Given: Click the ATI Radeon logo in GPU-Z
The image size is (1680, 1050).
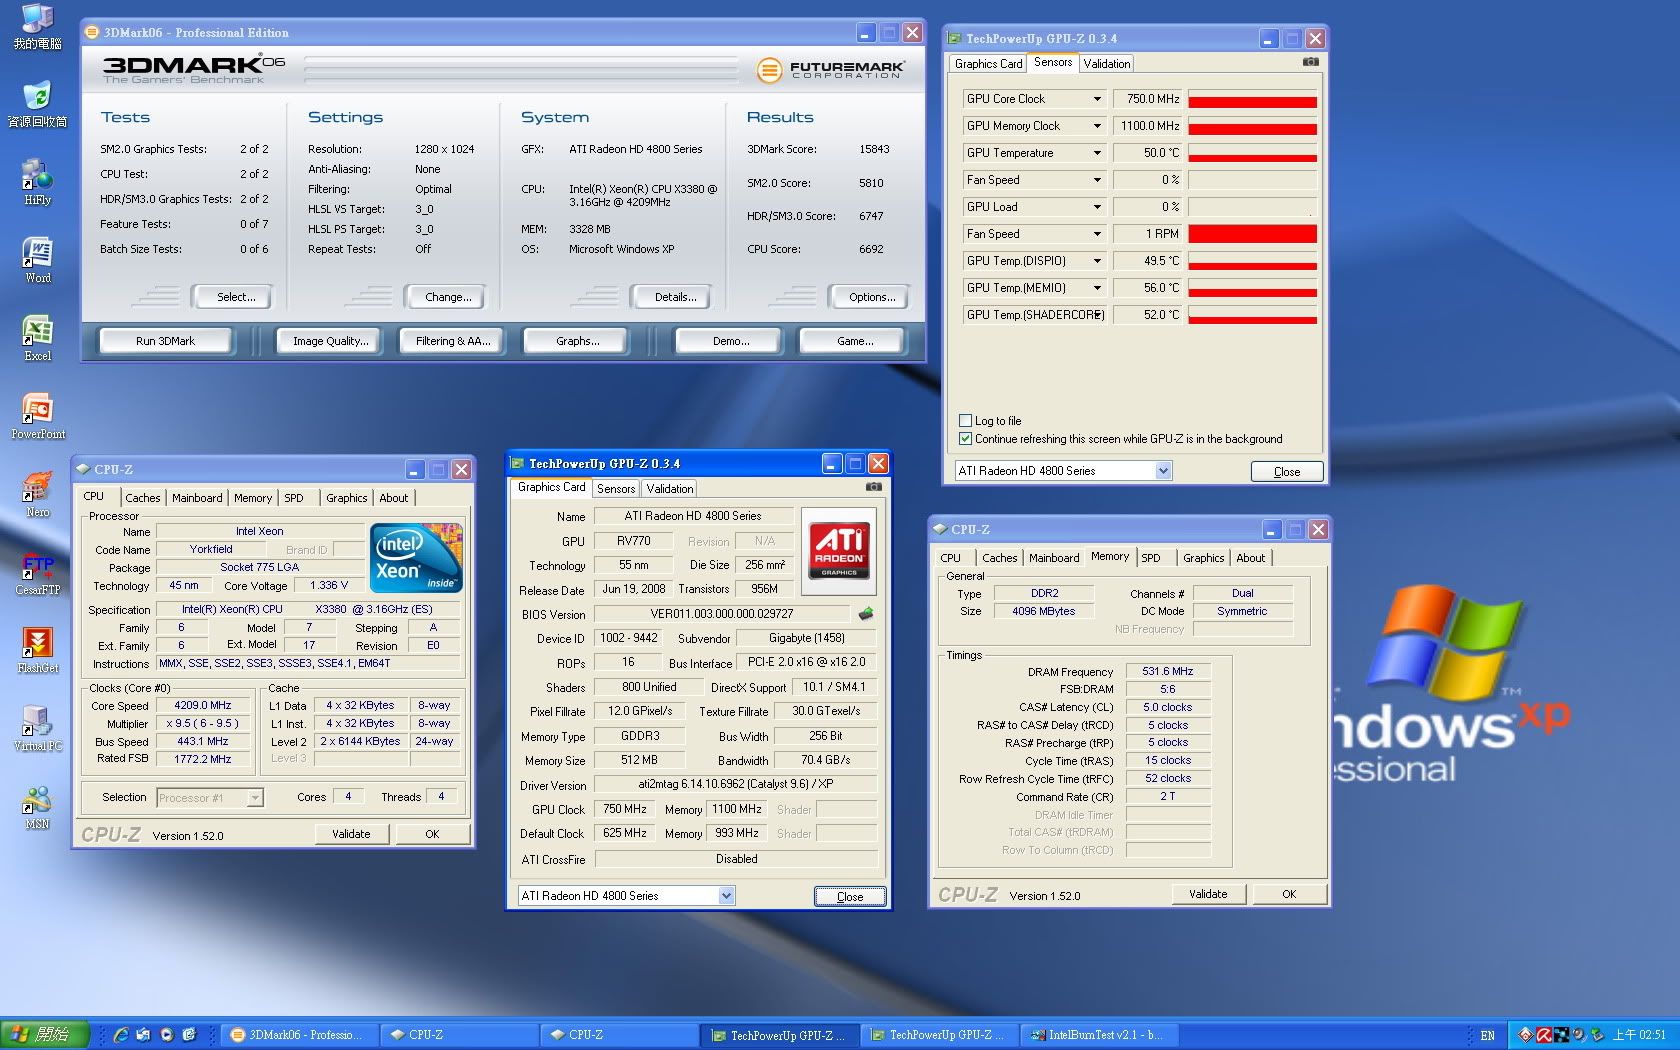Looking at the screenshot, I should point(839,551).
